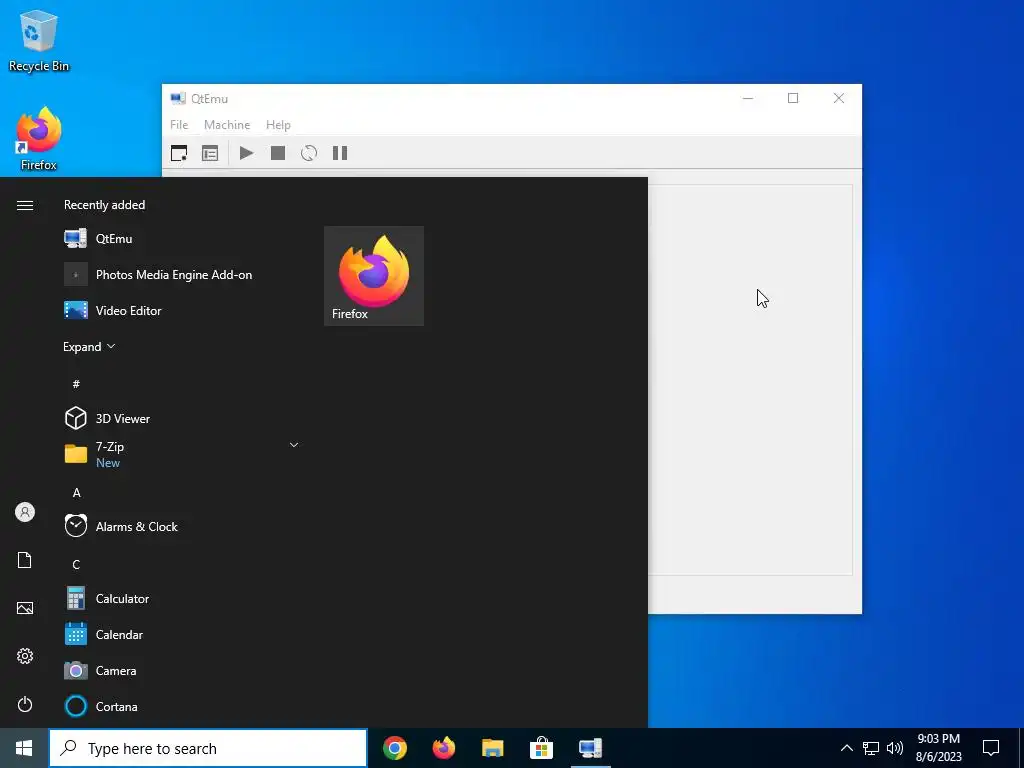Open Microsoft Store from taskbar

[541, 748]
